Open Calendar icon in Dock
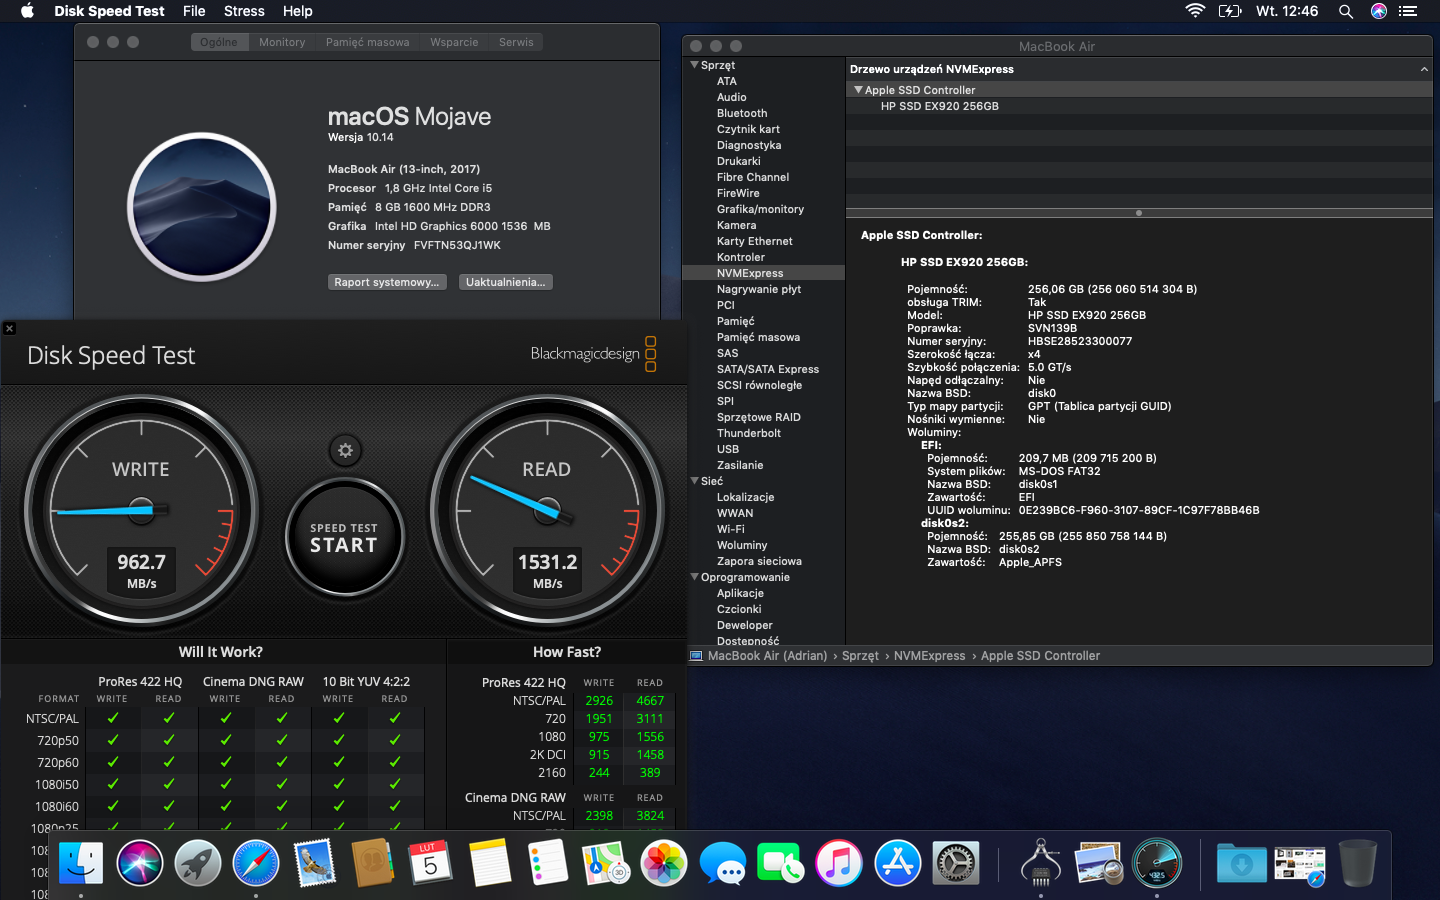1440x900 pixels. (430, 863)
